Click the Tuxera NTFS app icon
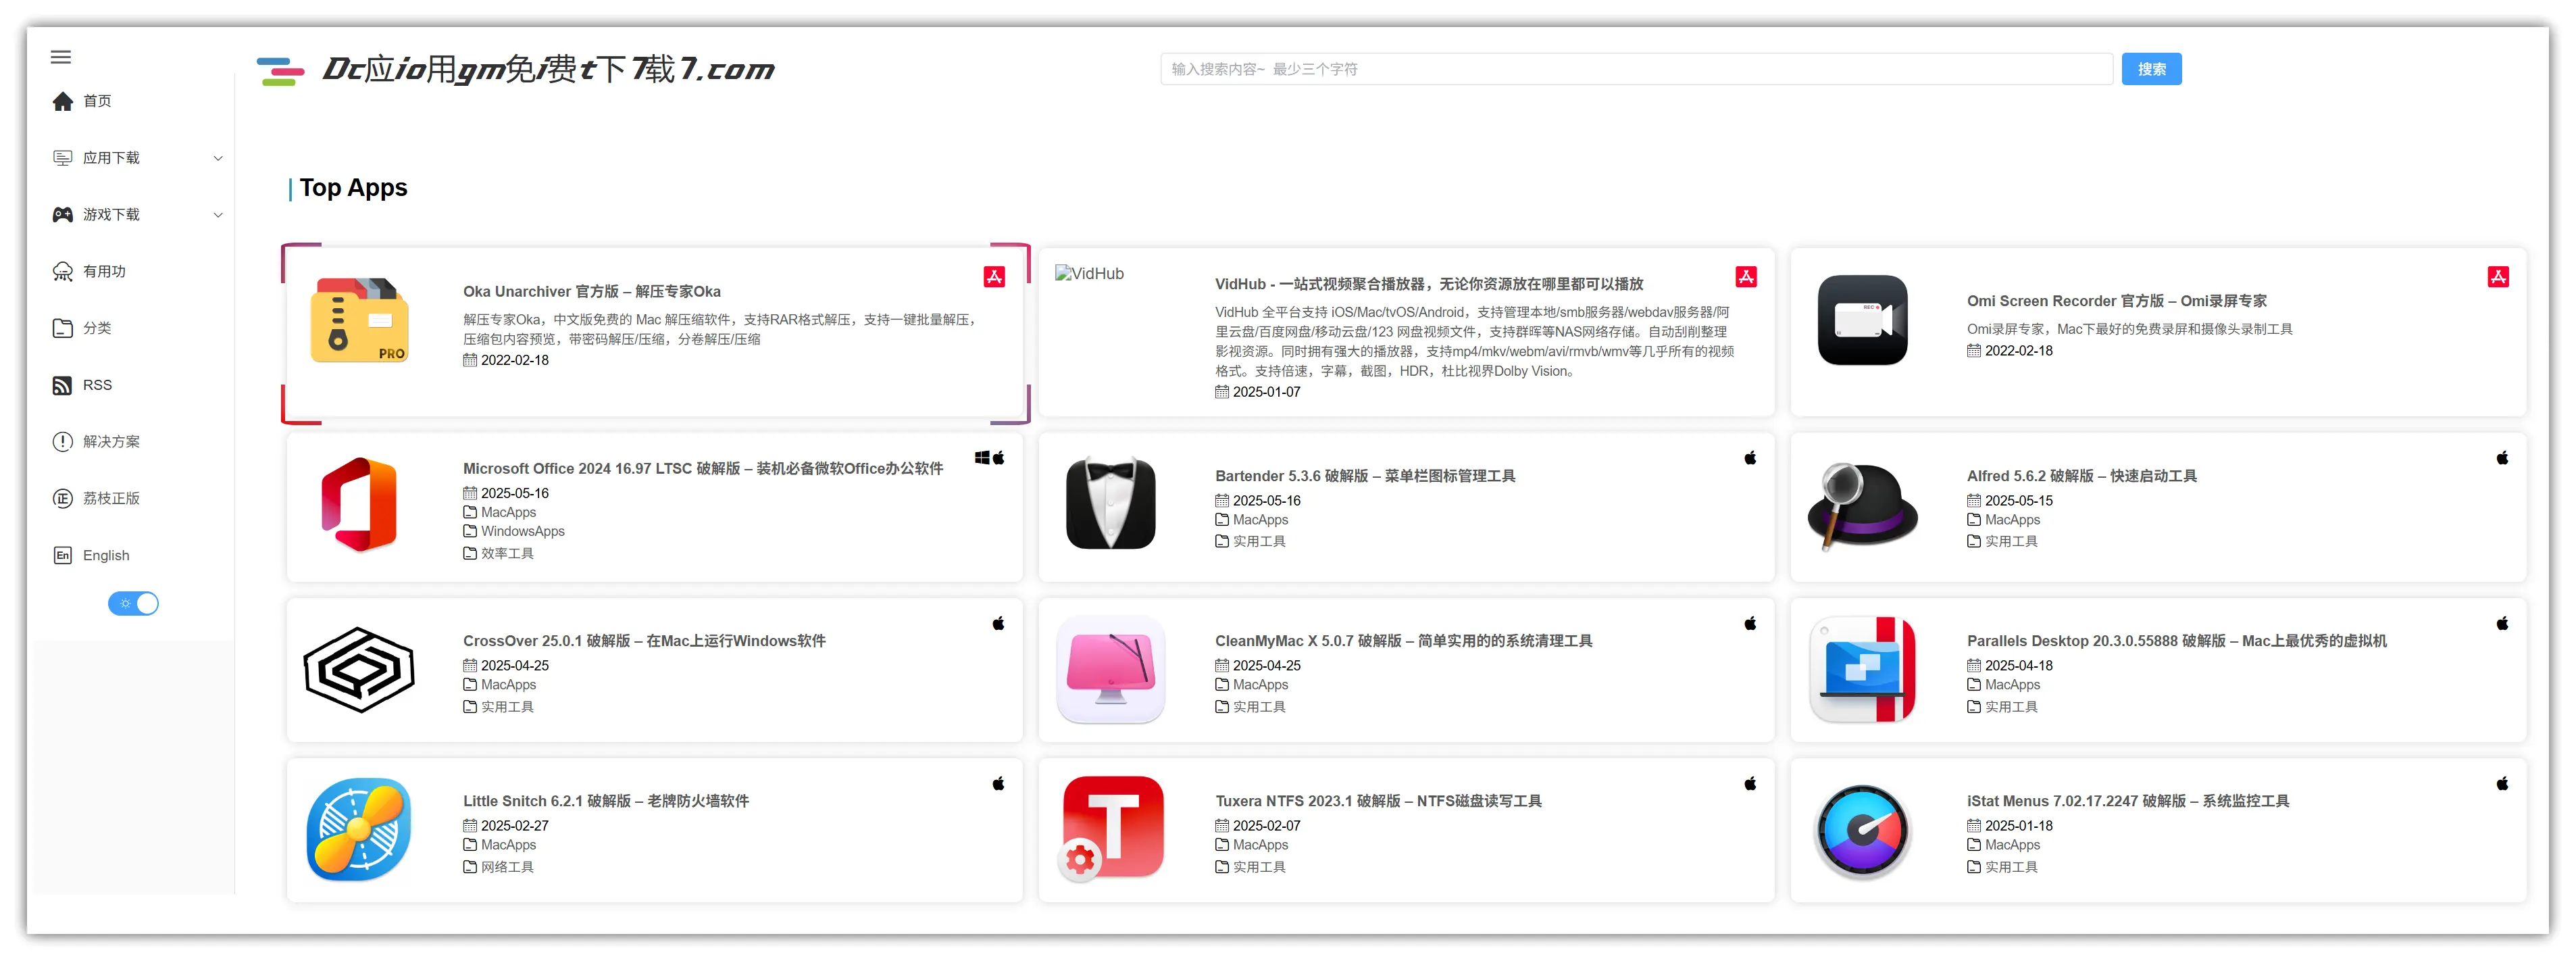The width and height of the screenshot is (2576, 961). (1111, 828)
